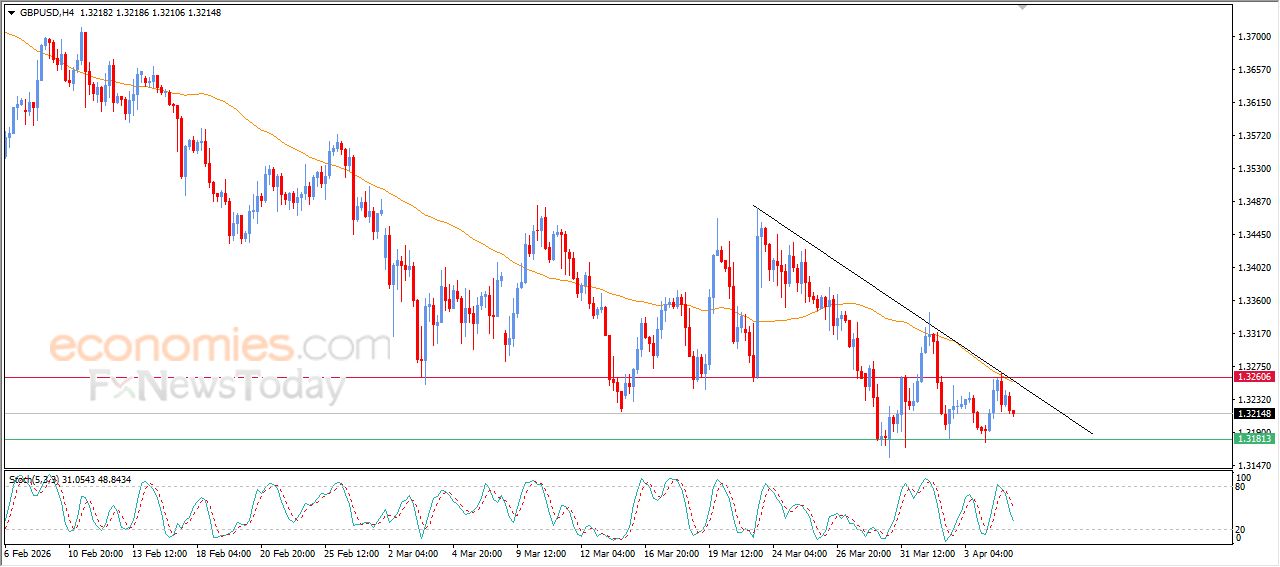The image size is (1280, 567).
Task: Click the red 1.32606 price label
Action: (x=1253, y=377)
